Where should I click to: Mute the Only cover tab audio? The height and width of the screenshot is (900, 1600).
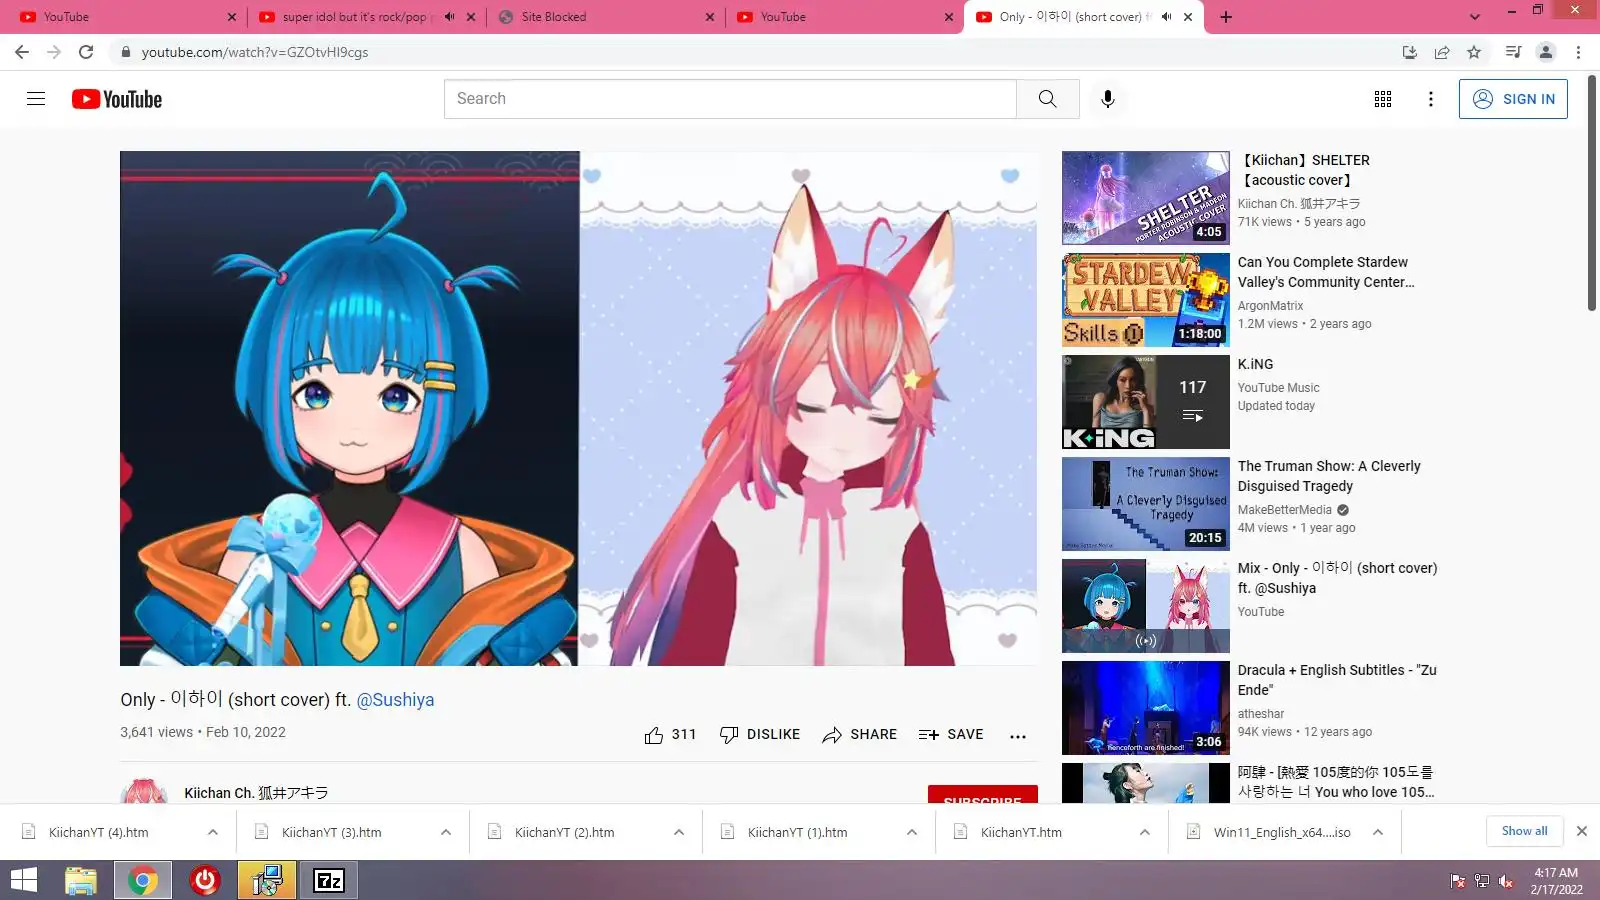pyautogui.click(x=1166, y=17)
